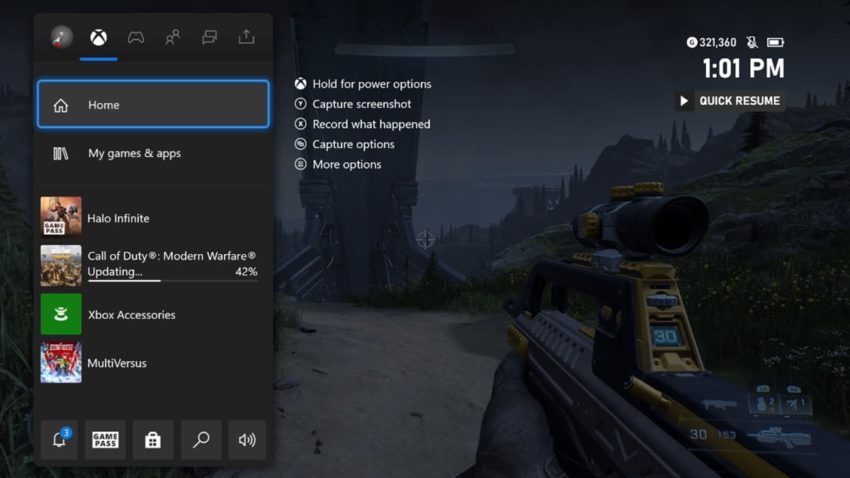Screen dimensions: 850x478
Task: Open the controller Game activity tab
Action: [x=136, y=37]
